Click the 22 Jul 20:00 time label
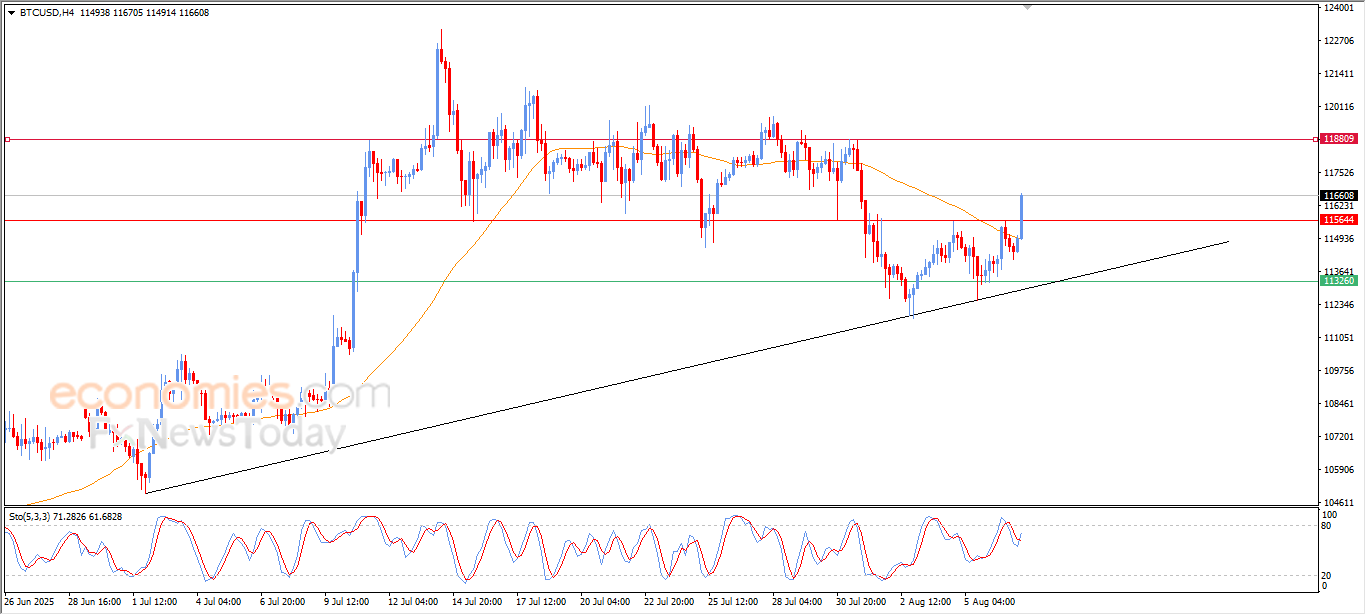The width and height of the screenshot is (1366, 615). (669, 602)
